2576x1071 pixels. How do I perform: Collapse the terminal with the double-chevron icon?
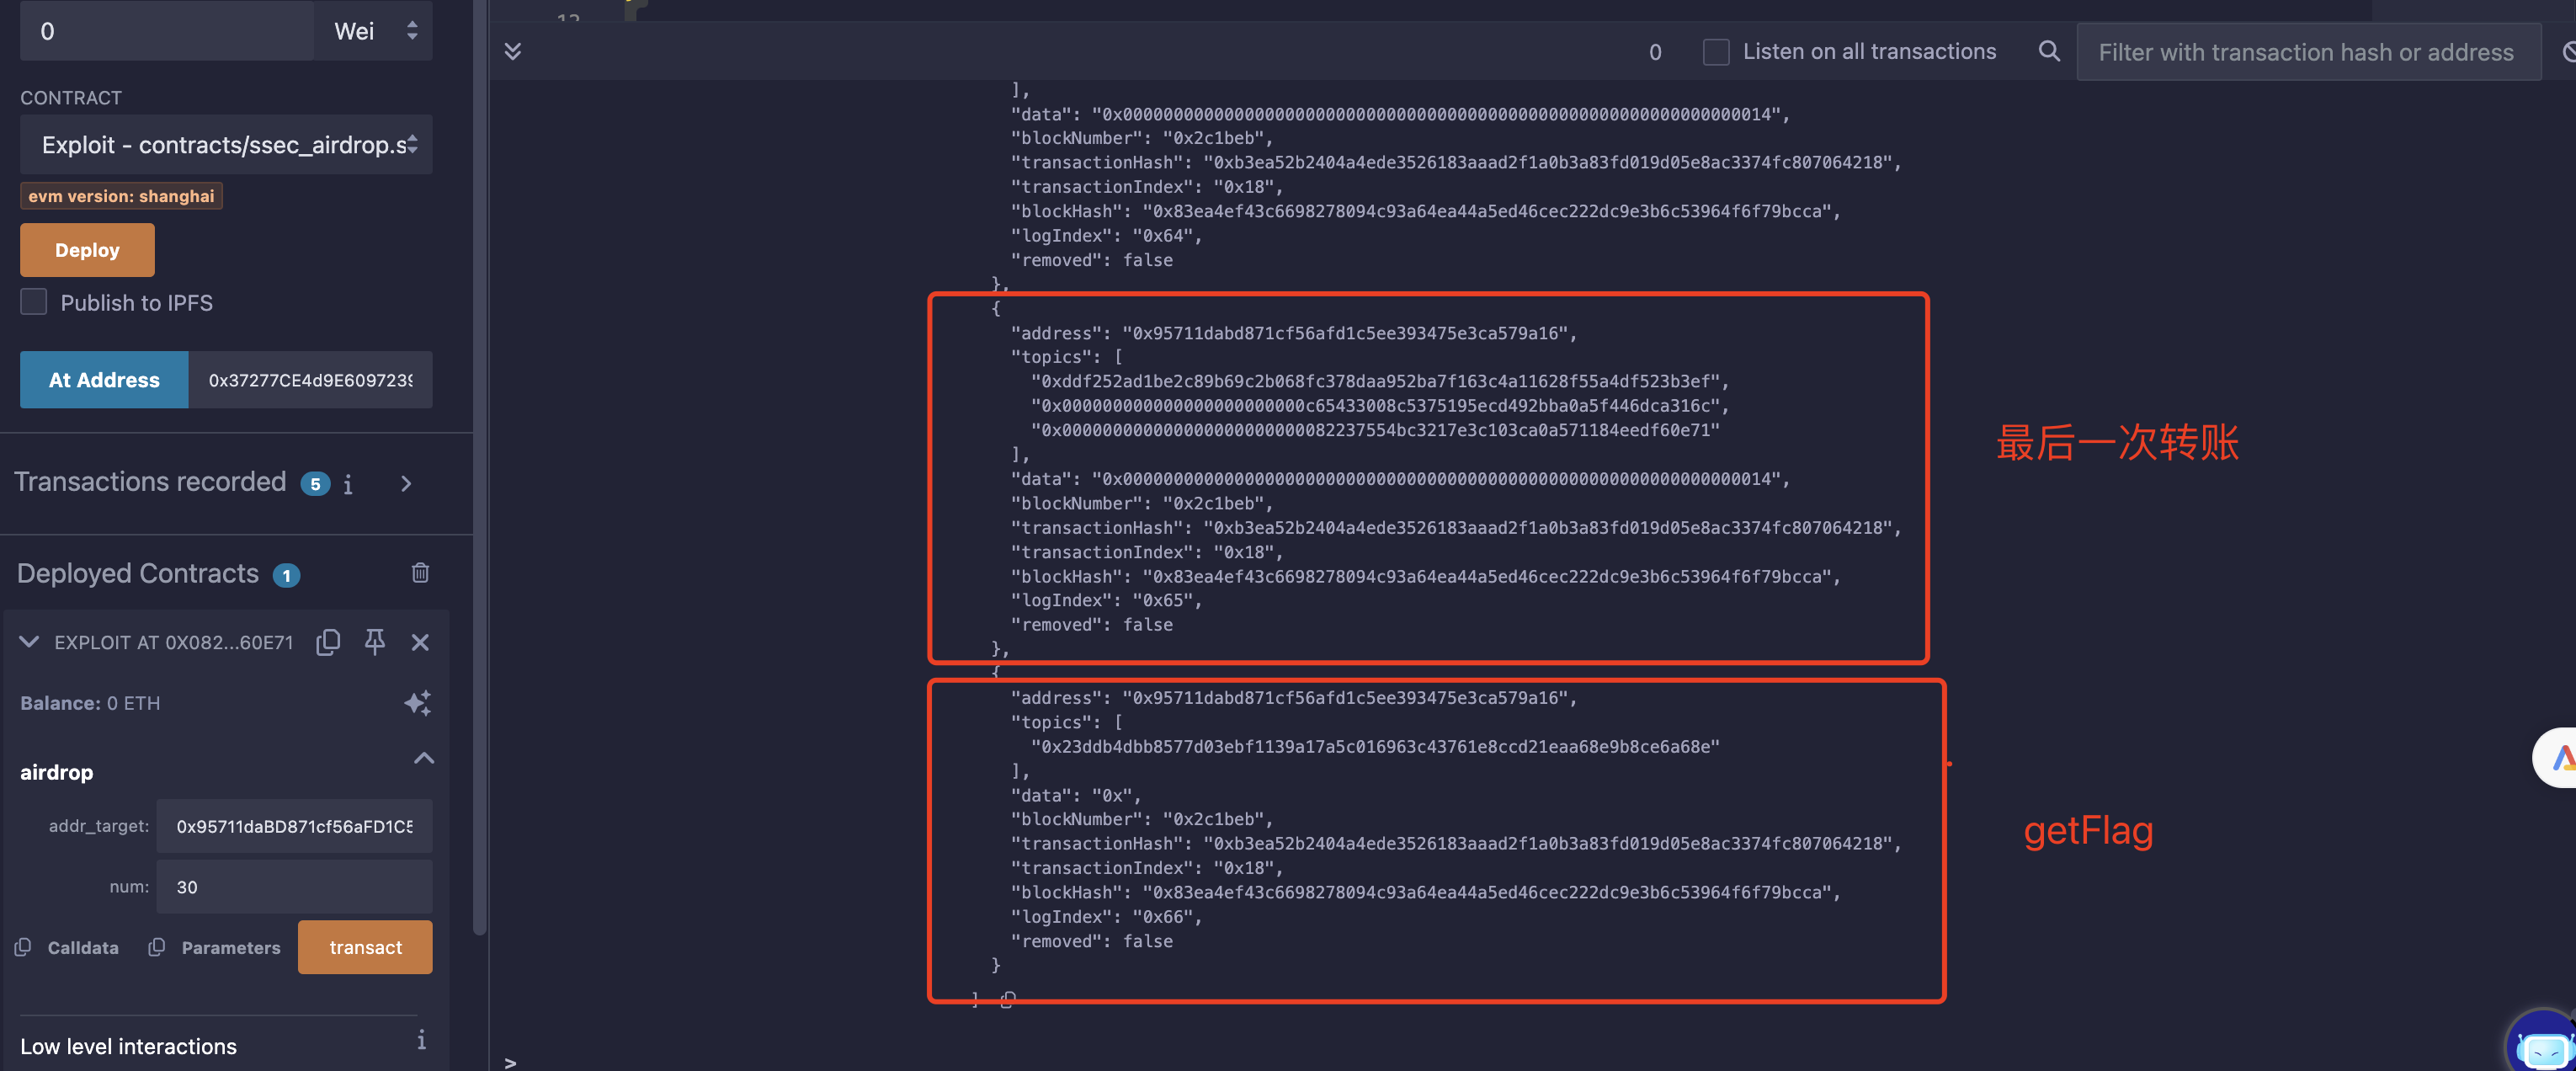click(513, 51)
